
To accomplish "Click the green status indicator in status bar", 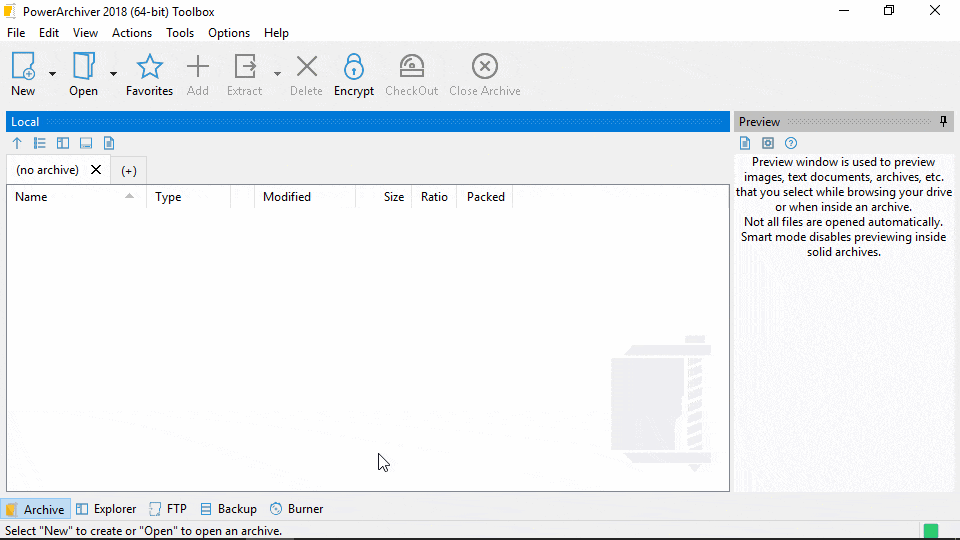I will 931,531.
